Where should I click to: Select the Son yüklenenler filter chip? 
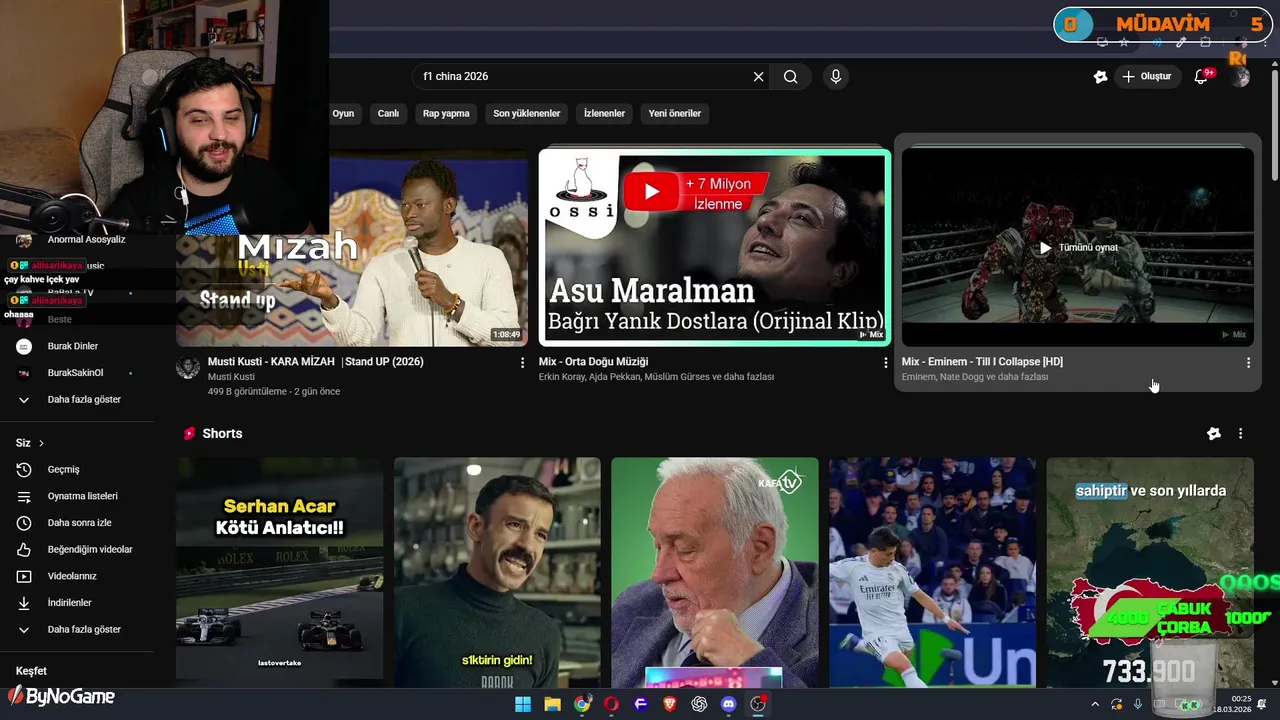point(526,114)
